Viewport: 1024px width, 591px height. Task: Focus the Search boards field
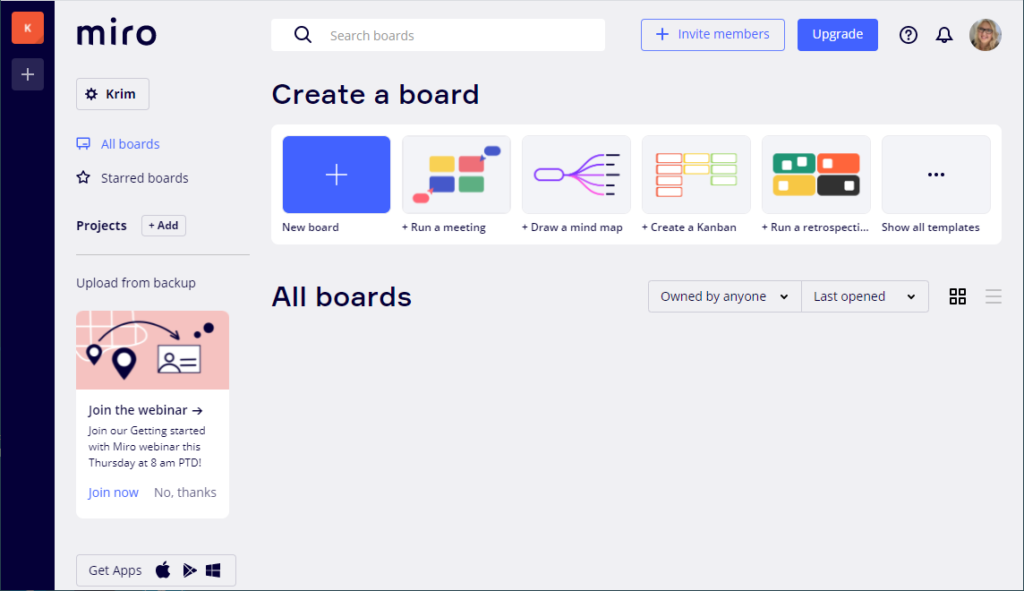click(438, 35)
